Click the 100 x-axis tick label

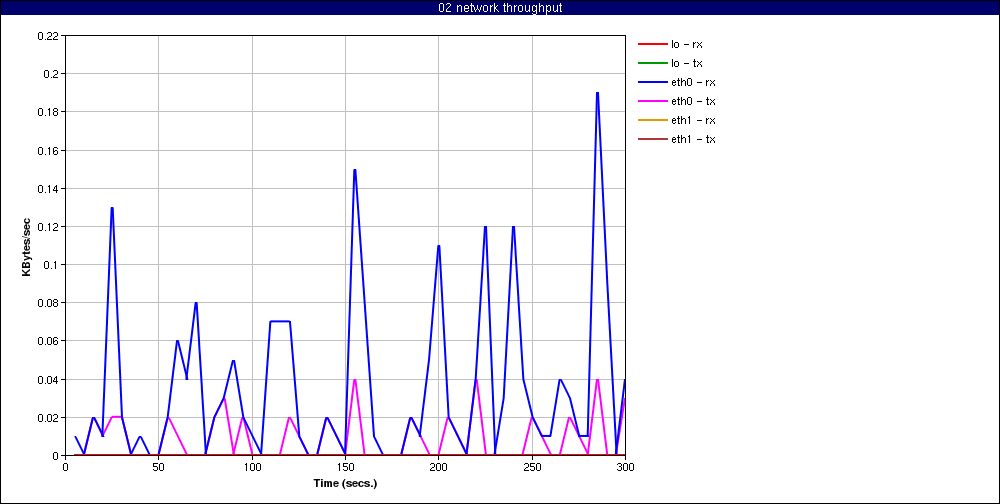pyautogui.click(x=252, y=467)
